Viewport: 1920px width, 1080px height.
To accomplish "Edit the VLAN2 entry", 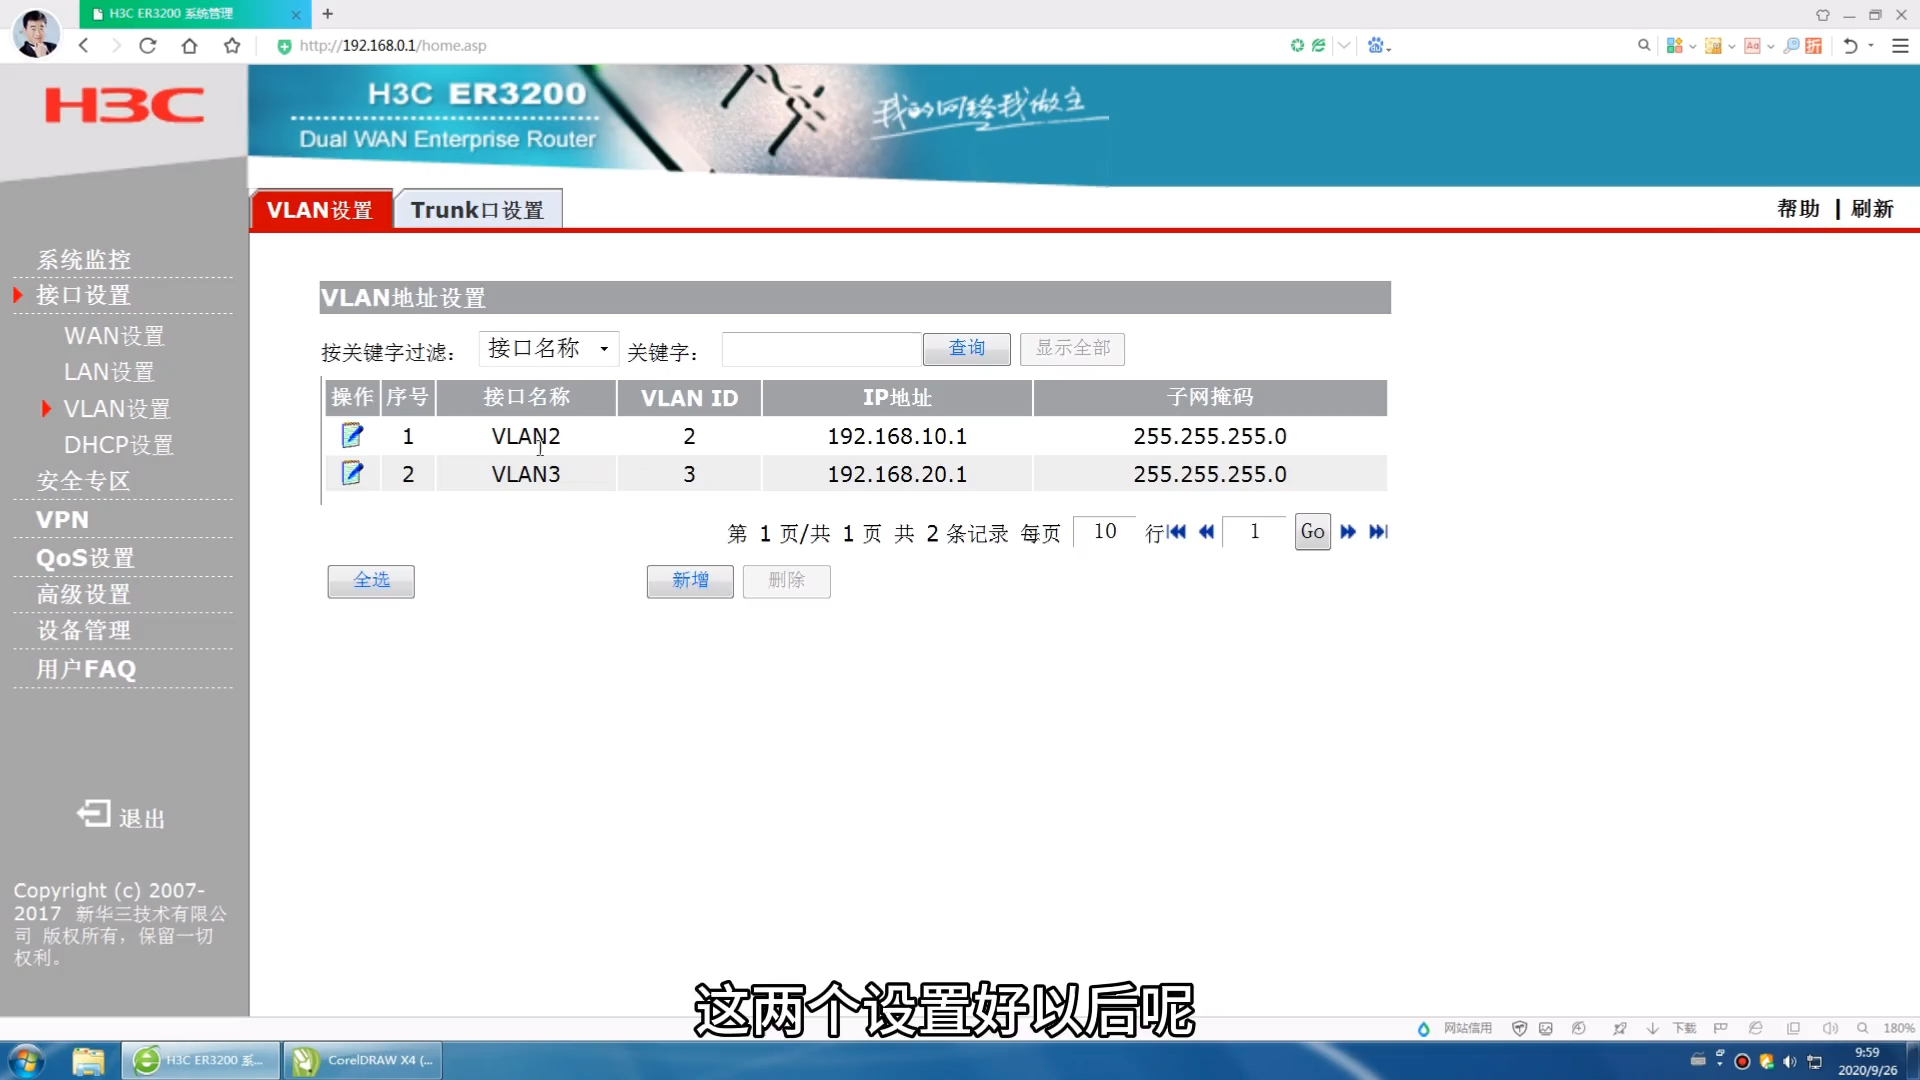I will tap(352, 435).
